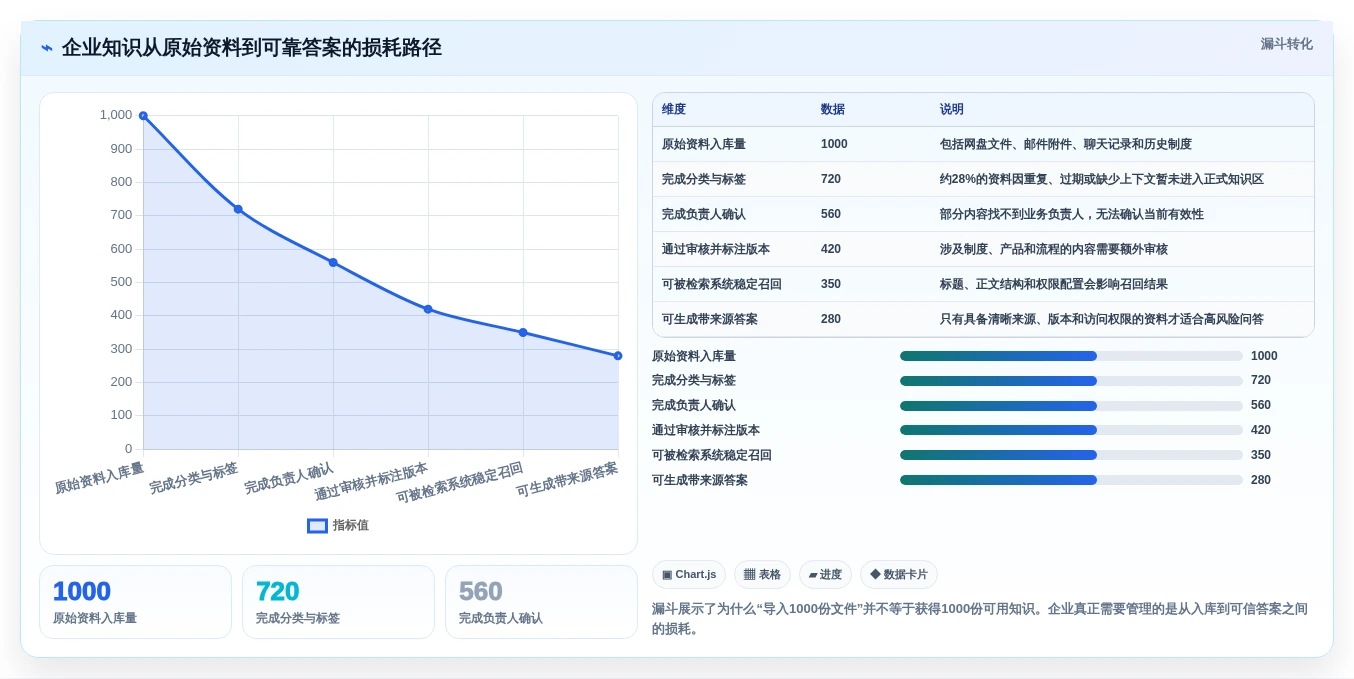The image size is (1354, 679).
Task: Click x-axis label 可生成带来源答案 under chart
Action: click(567, 480)
